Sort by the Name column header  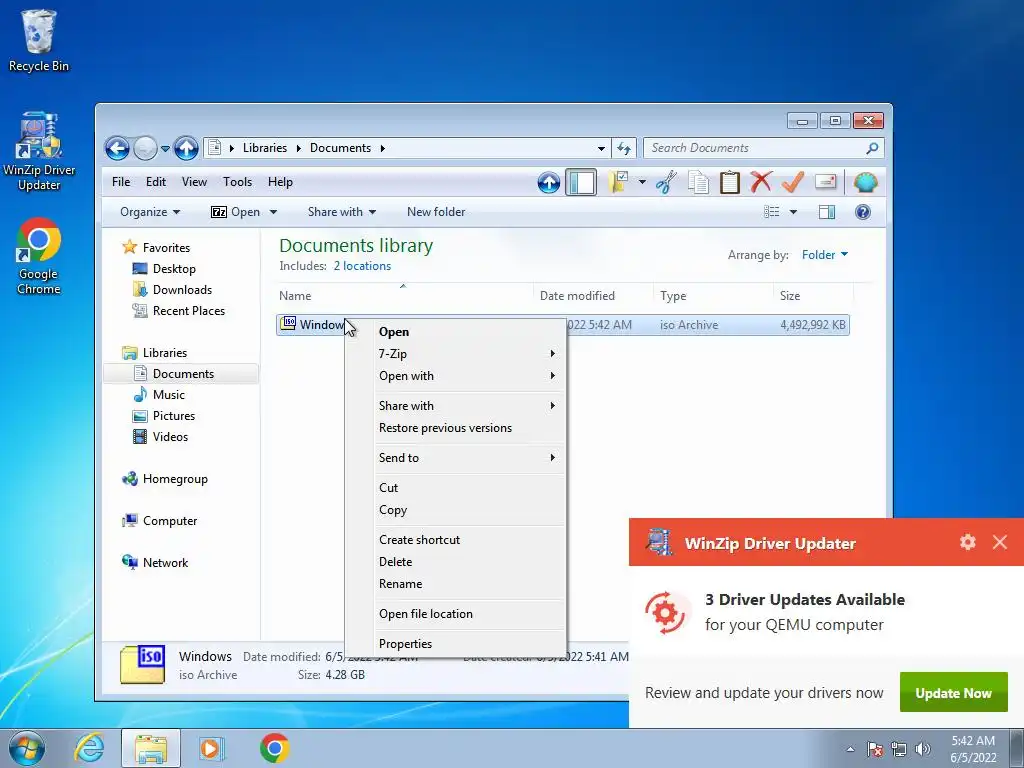coord(404,296)
